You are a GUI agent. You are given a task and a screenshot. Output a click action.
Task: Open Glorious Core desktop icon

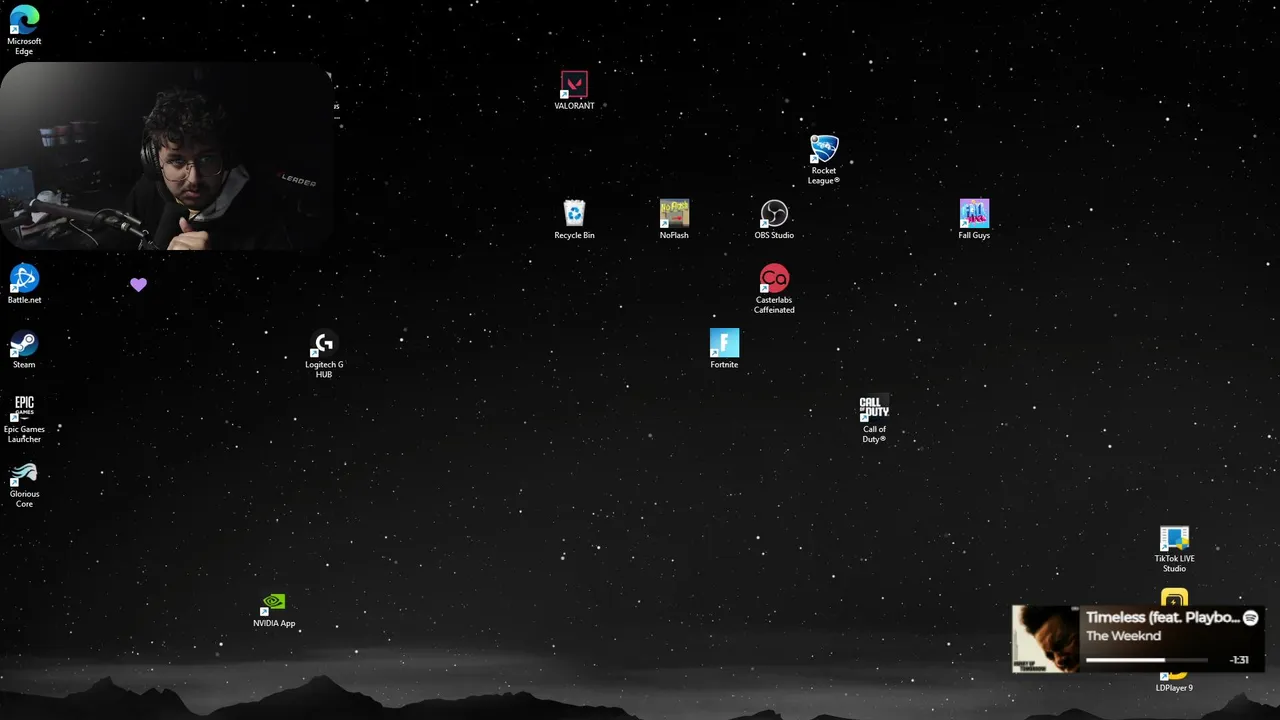click(24, 484)
